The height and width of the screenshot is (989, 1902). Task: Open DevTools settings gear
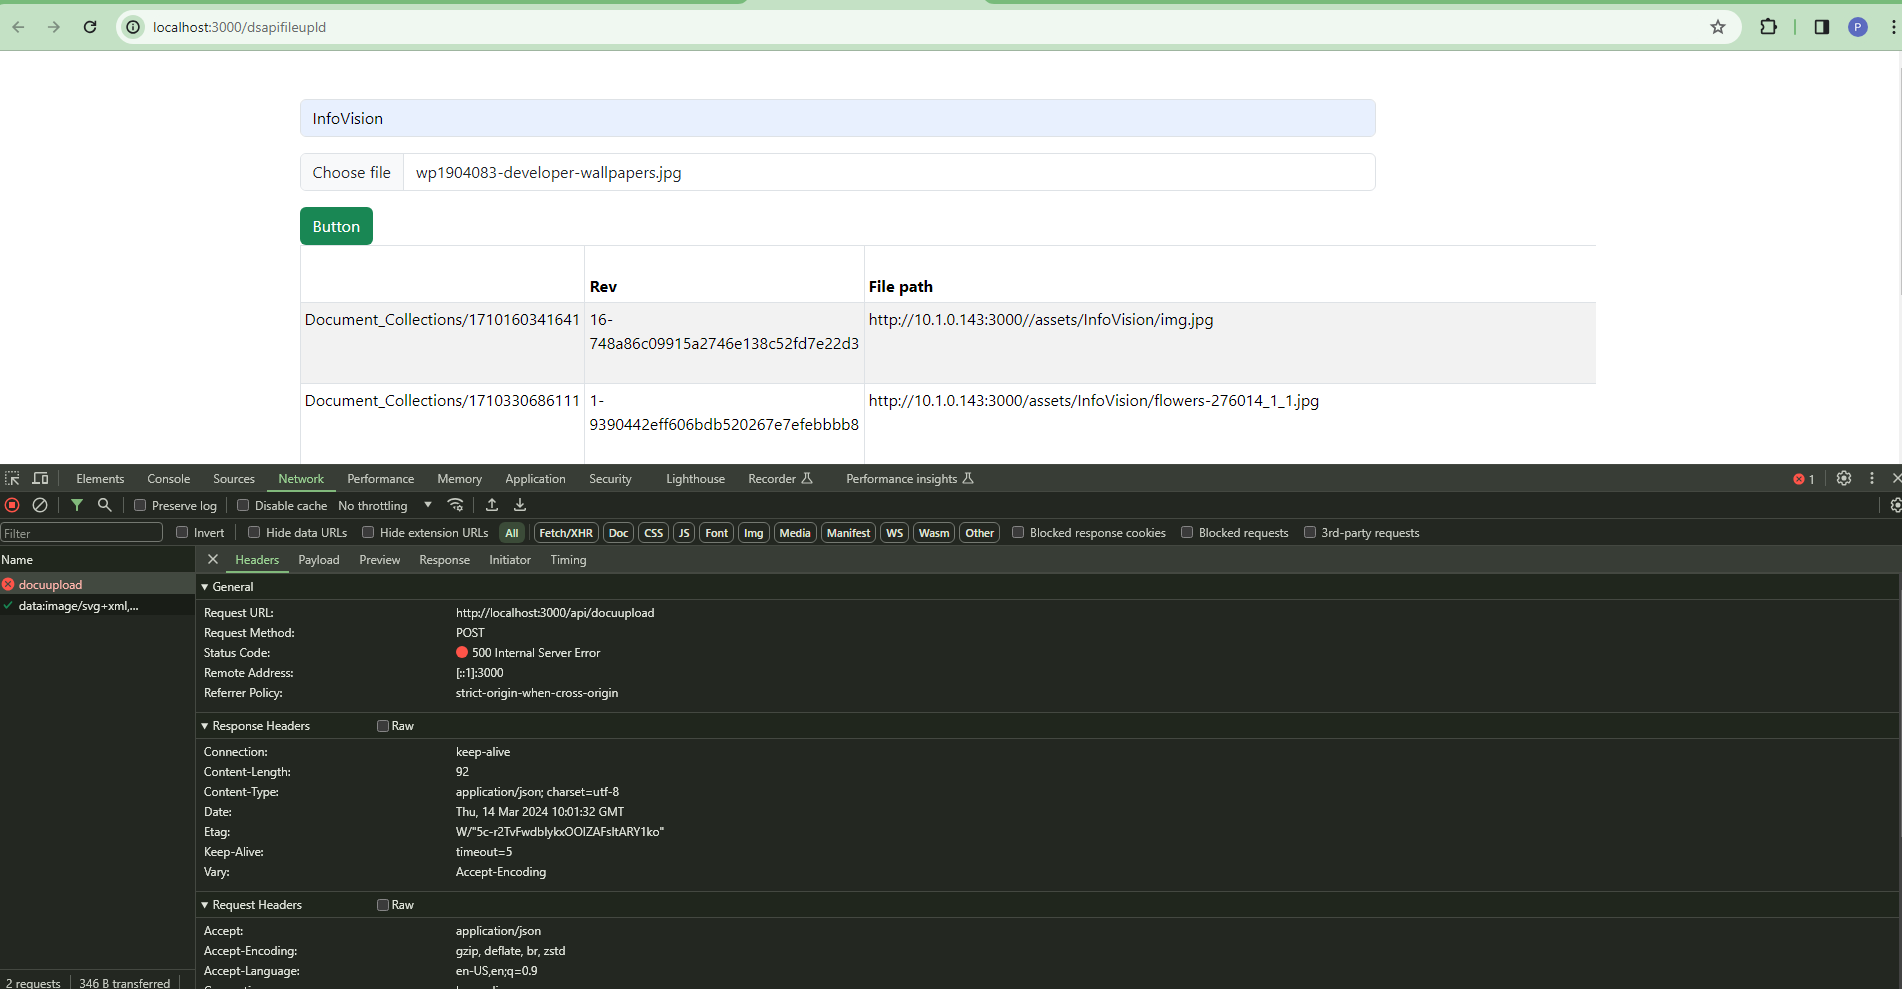(x=1844, y=478)
